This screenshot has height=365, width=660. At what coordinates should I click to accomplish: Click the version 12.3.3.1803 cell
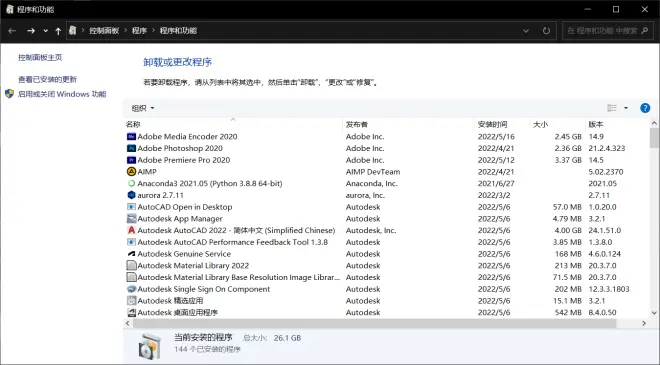tap(609, 289)
